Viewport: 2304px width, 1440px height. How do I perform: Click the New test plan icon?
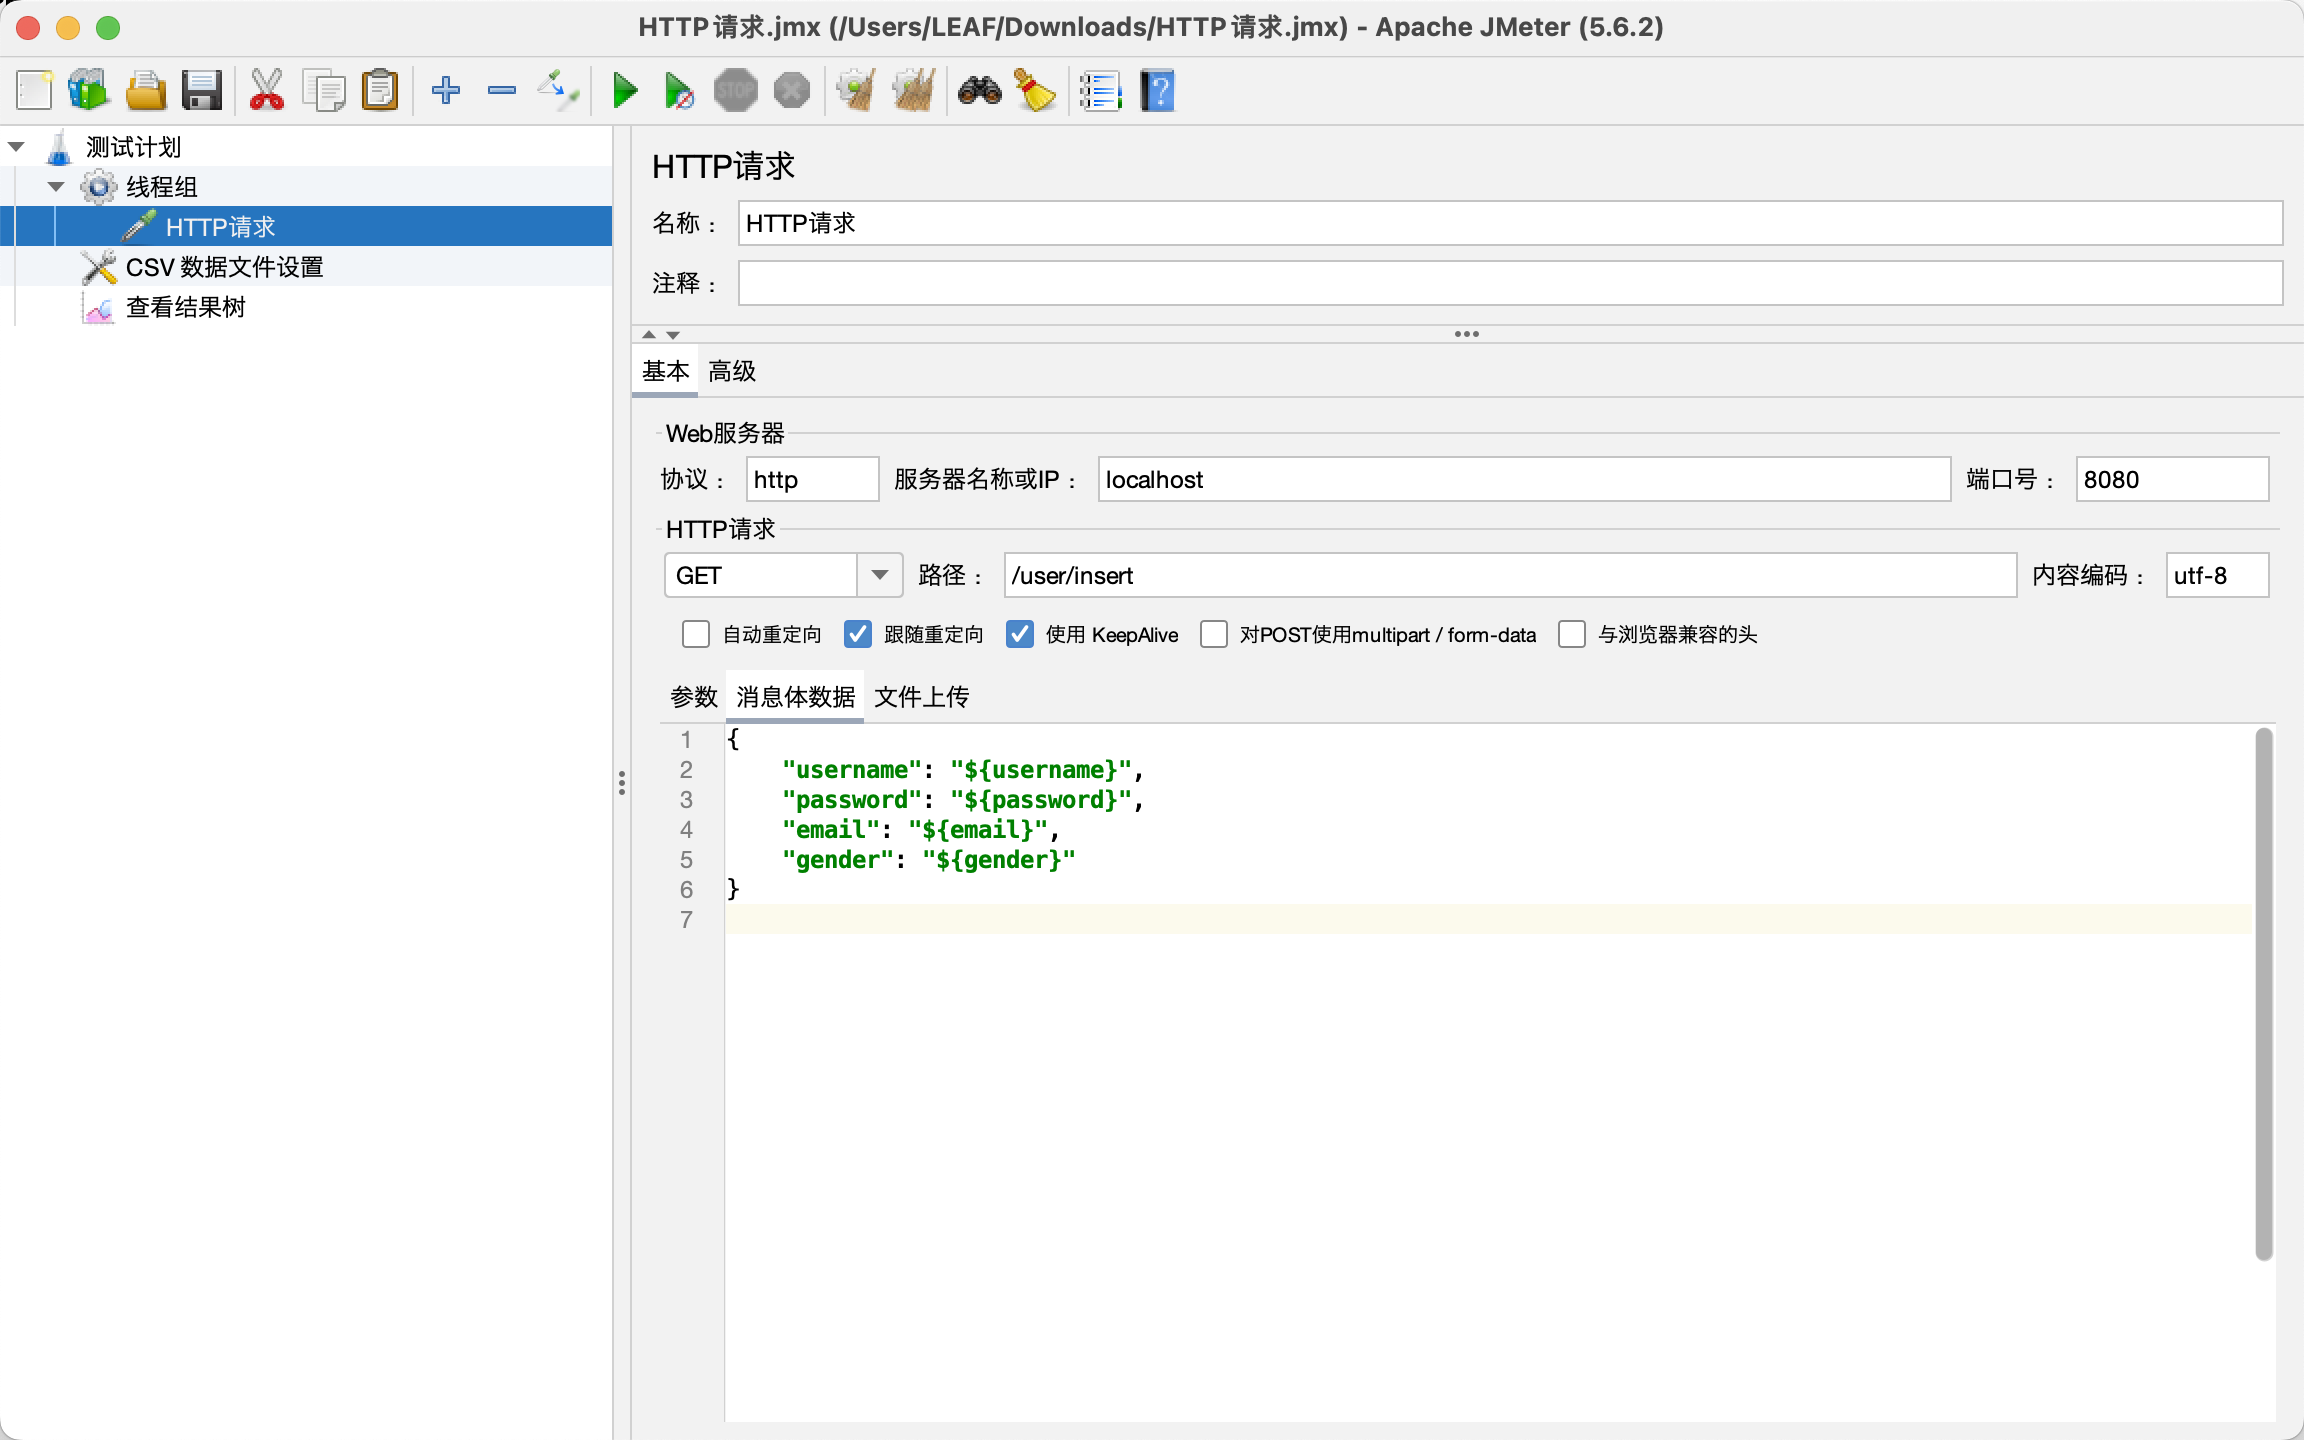click(34, 91)
